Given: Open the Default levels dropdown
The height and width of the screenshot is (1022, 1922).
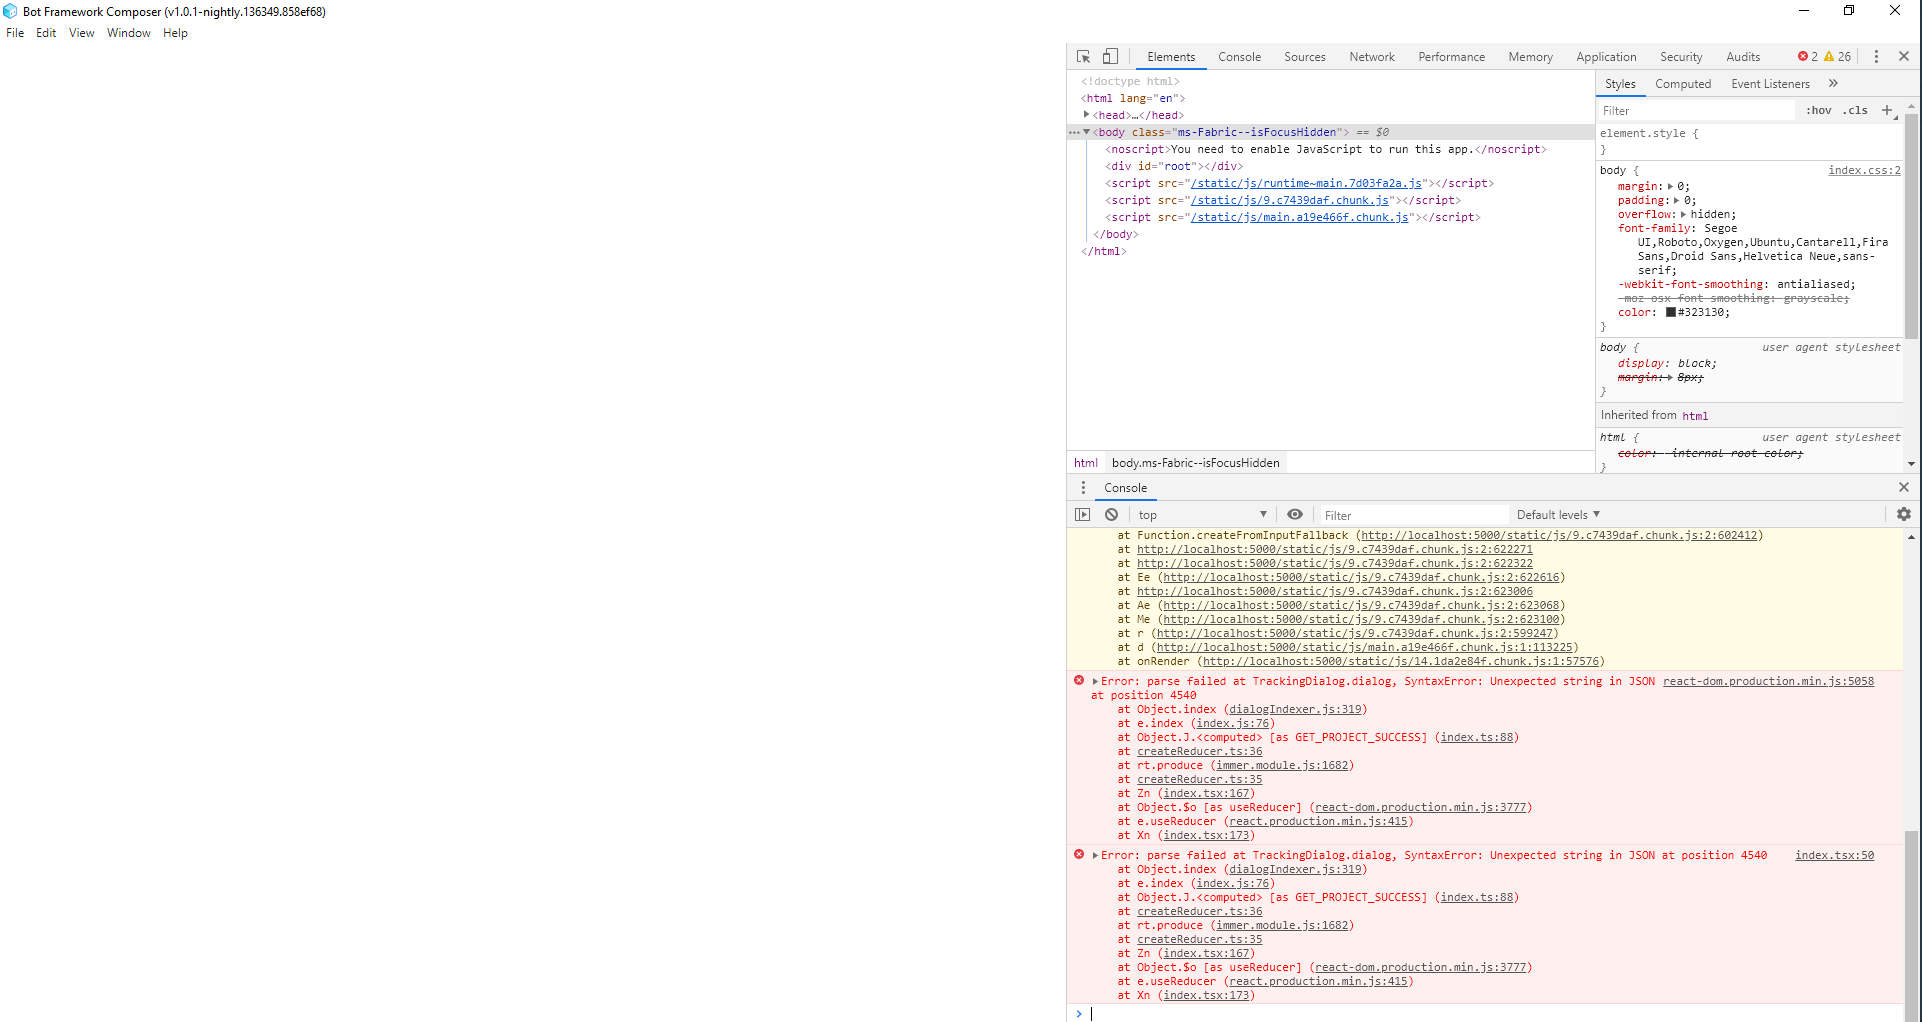Looking at the screenshot, I should click(x=1557, y=514).
